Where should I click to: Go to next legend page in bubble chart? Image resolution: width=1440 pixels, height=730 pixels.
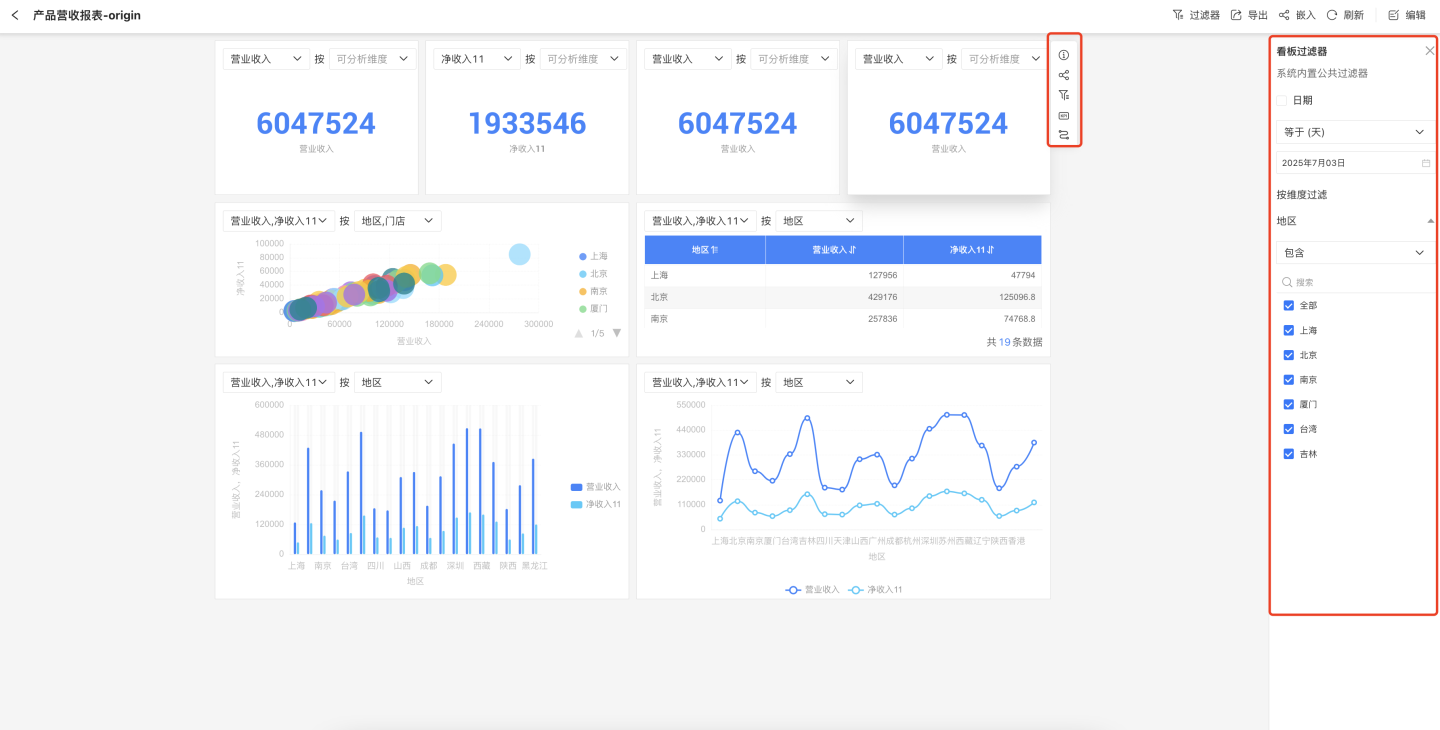tap(617, 333)
